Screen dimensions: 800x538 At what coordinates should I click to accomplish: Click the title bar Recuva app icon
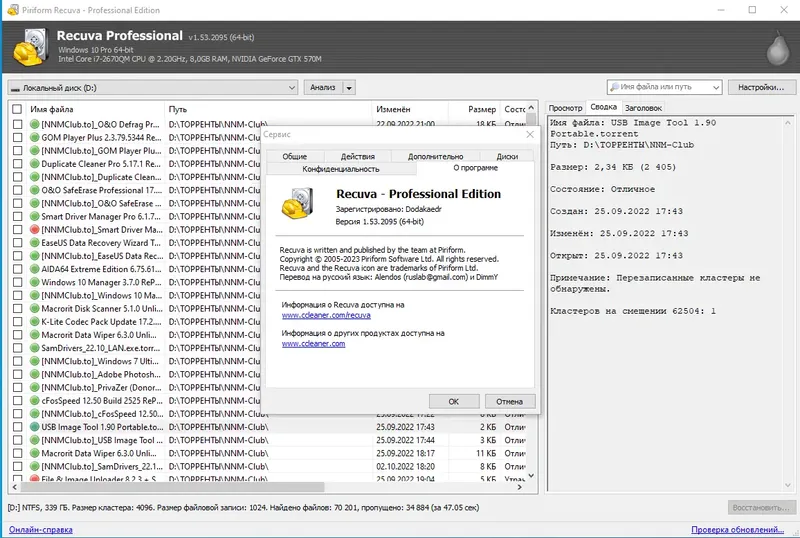12,10
